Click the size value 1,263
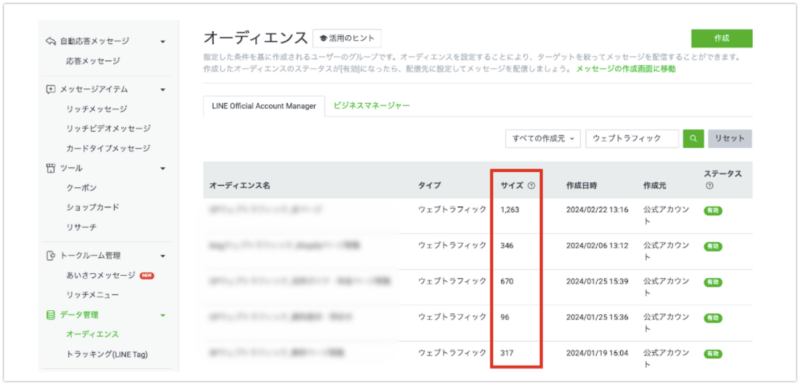Image resolution: width=800 pixels, height=385 pixels. (x=510, y=210)
